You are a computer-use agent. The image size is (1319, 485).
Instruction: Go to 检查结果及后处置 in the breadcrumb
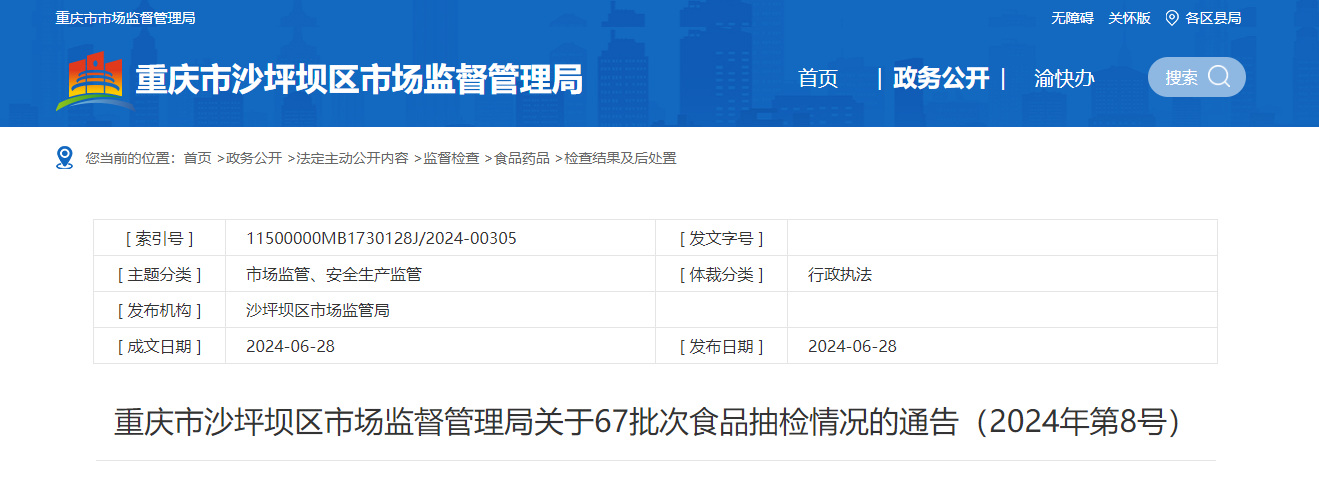click(x=621, y=158)
